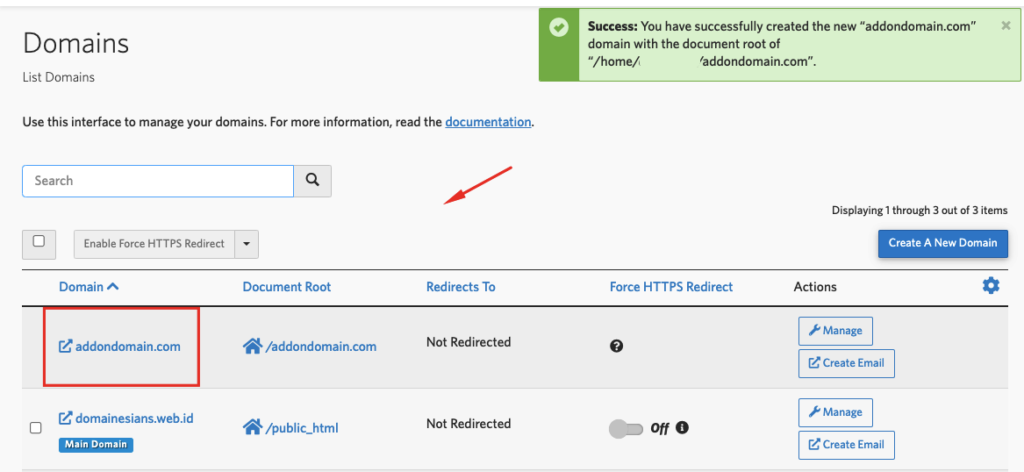Click the Displaying 1 through 3 text
Screen dimensions: 1024x472
click(x=920, y=210)
